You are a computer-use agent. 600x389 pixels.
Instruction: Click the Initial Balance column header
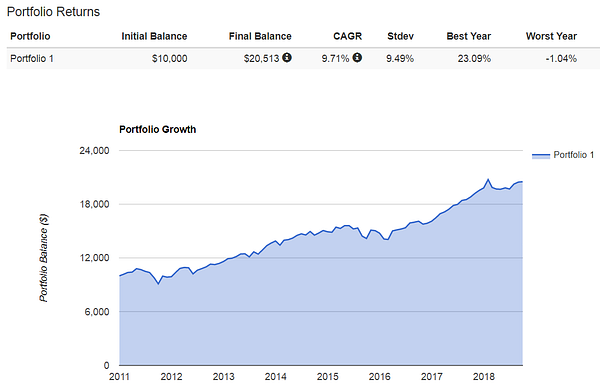(x=154, y=36)
